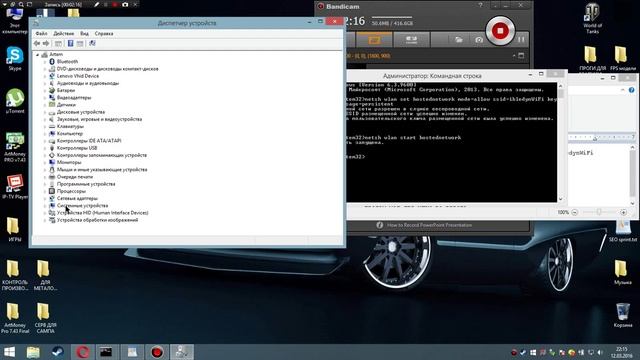Click the blue Help icon in Device Manager toolbar
This screenshot has width=640, height=360.
[x=70, y=43]
